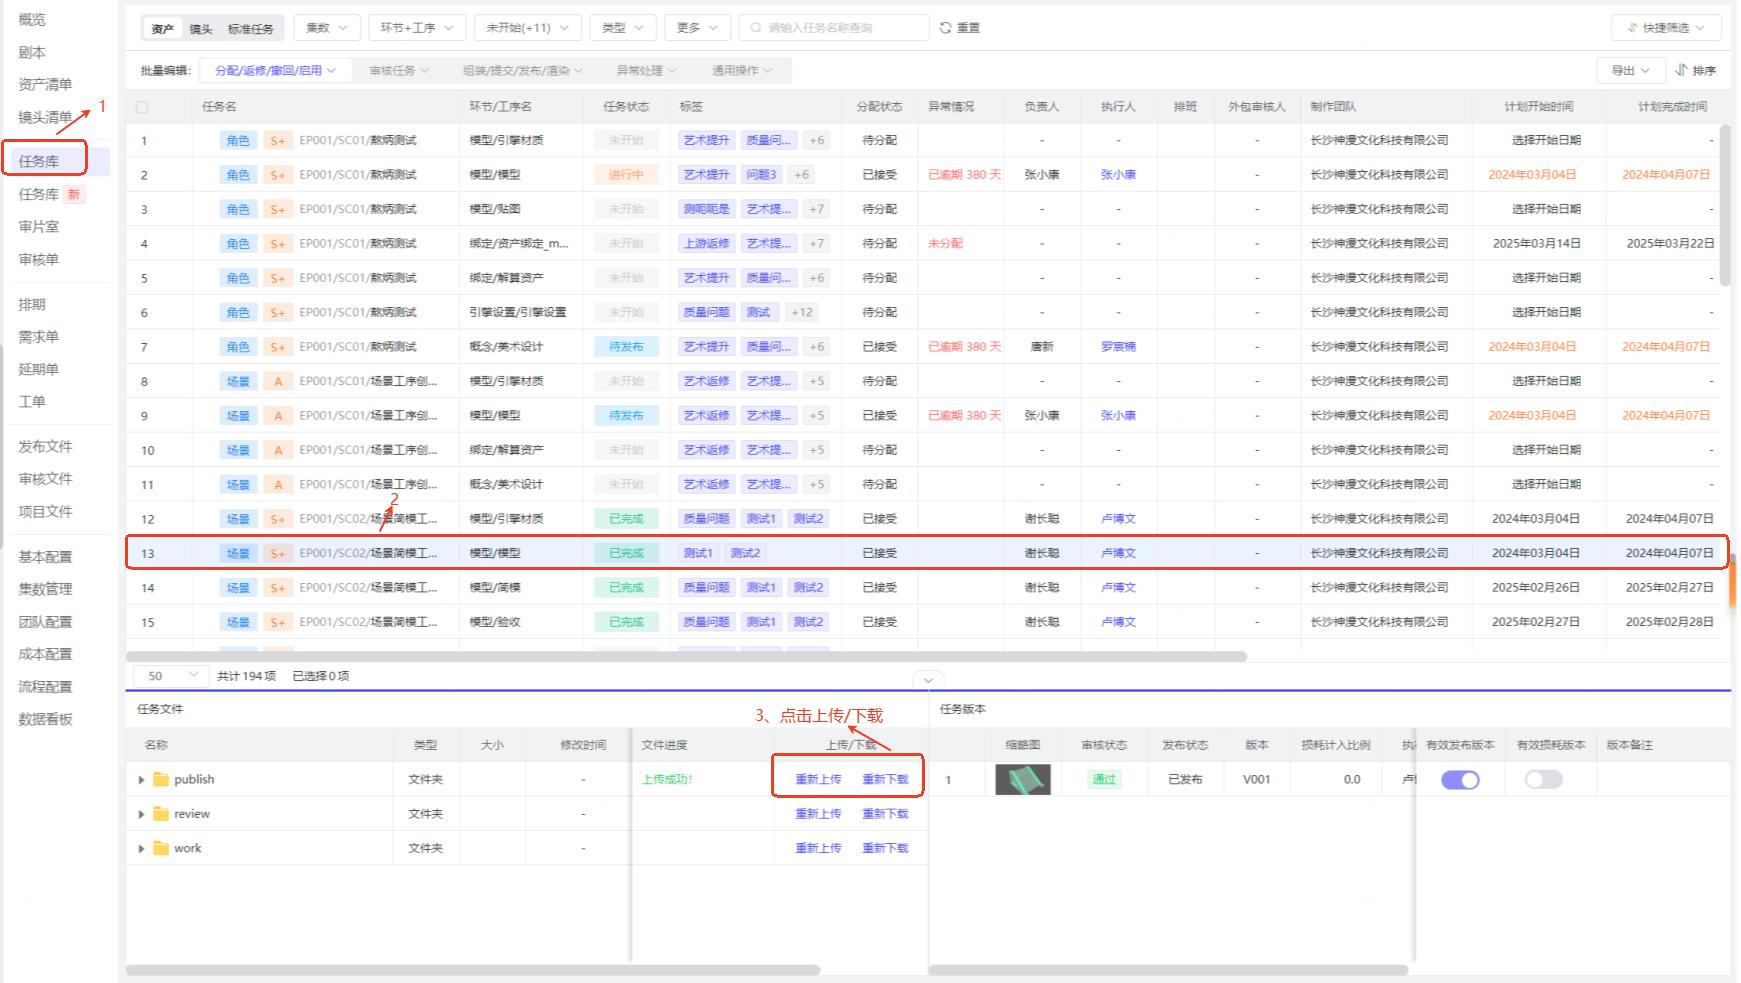
Task: Open the 快捷筛选 dropdown
Action: (x=1664, y=28)
